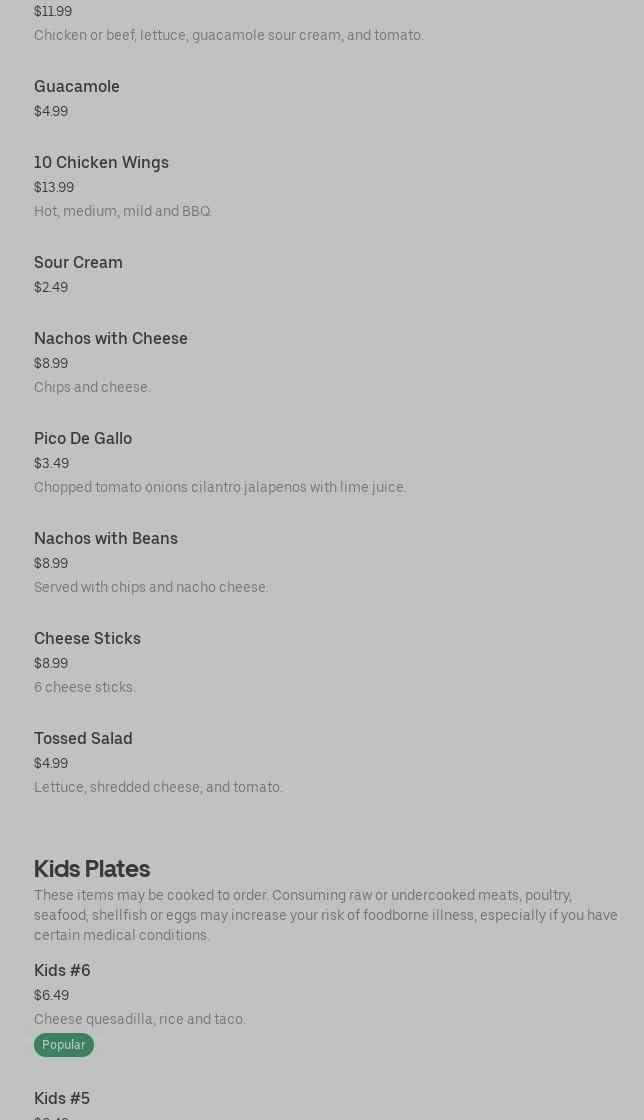Open Pico De Gallo item

[x=83, y=439]
